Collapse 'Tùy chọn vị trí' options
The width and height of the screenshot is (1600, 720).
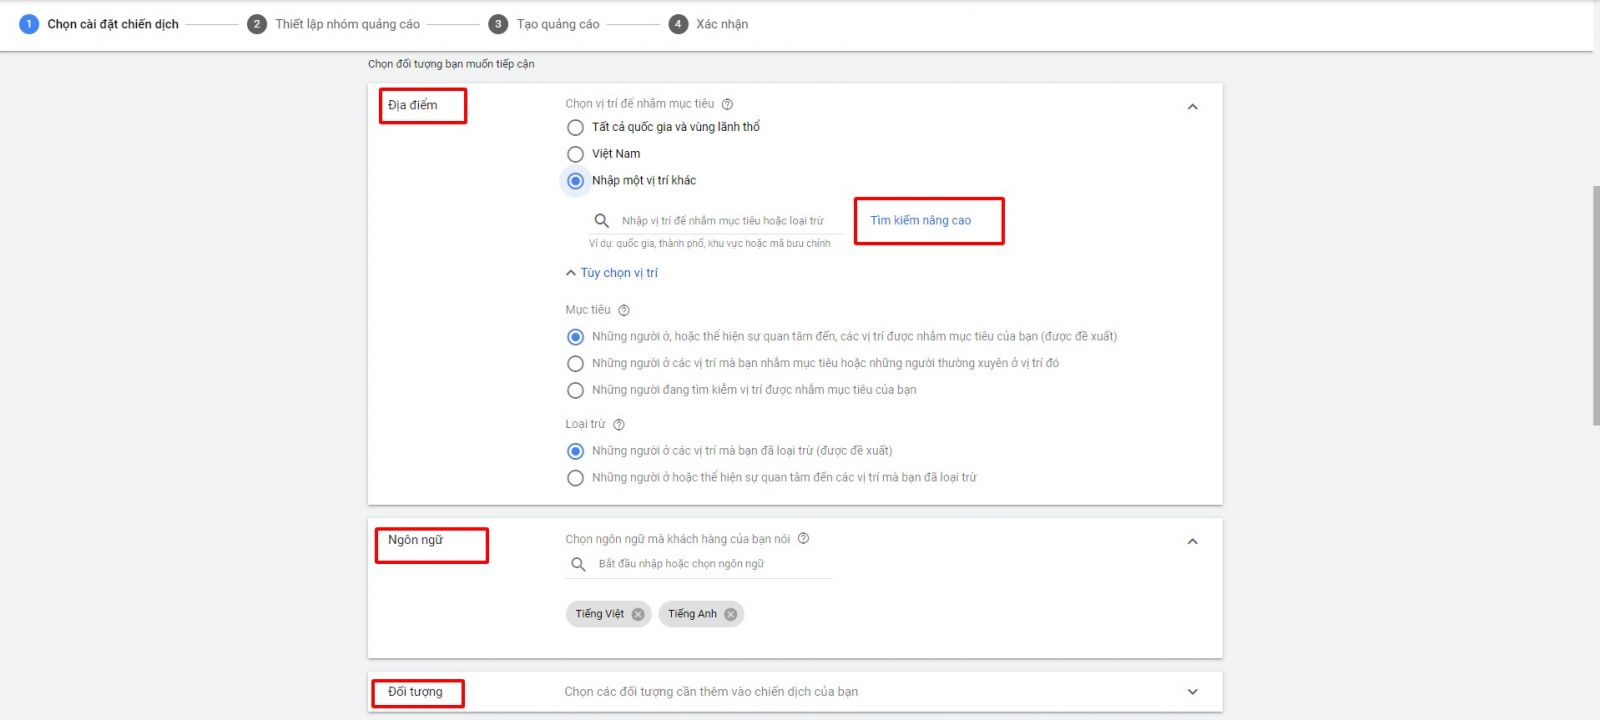612,273
